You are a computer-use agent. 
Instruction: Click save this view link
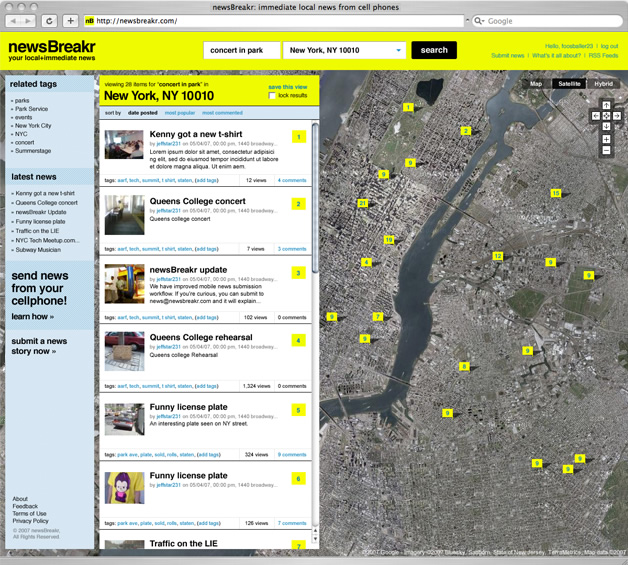tap(288, 87)
